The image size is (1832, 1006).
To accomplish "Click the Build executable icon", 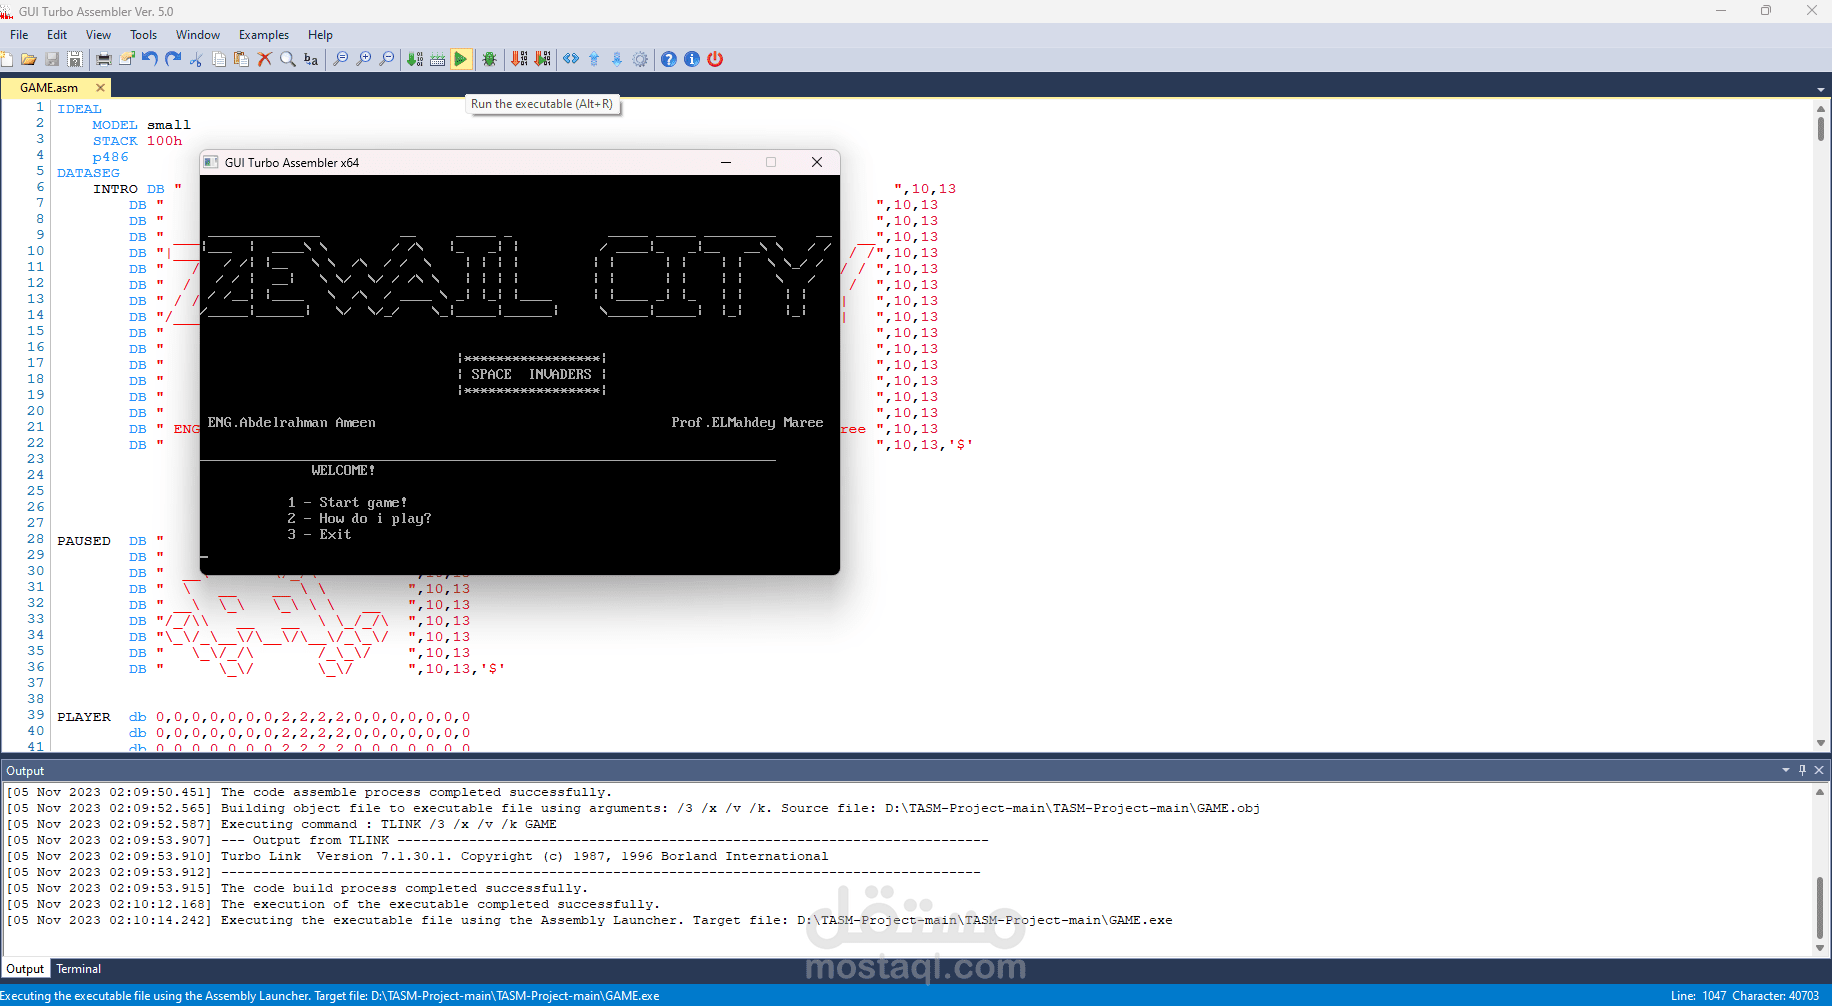I will pyautogui.click(x=438, y=60).
